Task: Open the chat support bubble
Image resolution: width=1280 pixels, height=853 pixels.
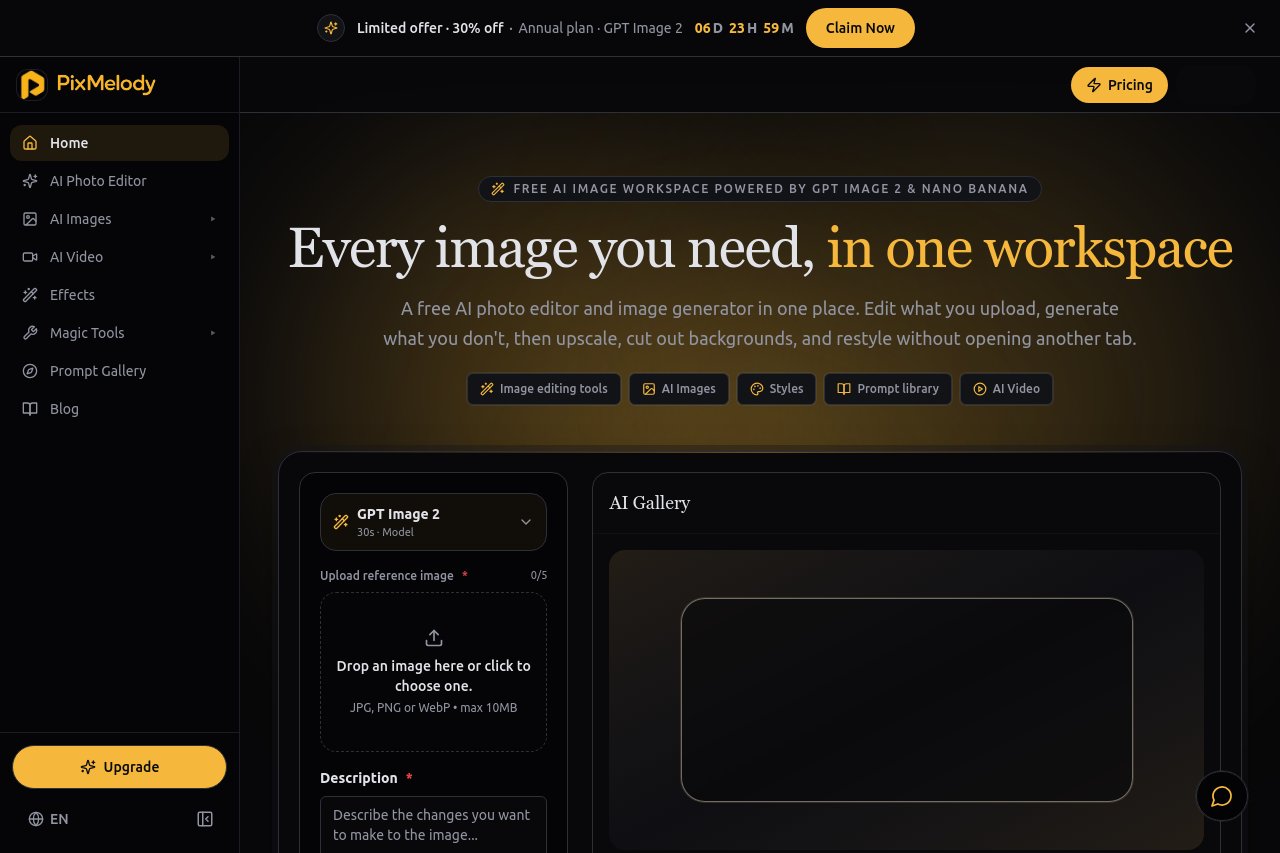Action: click(x=1221, y=796)
